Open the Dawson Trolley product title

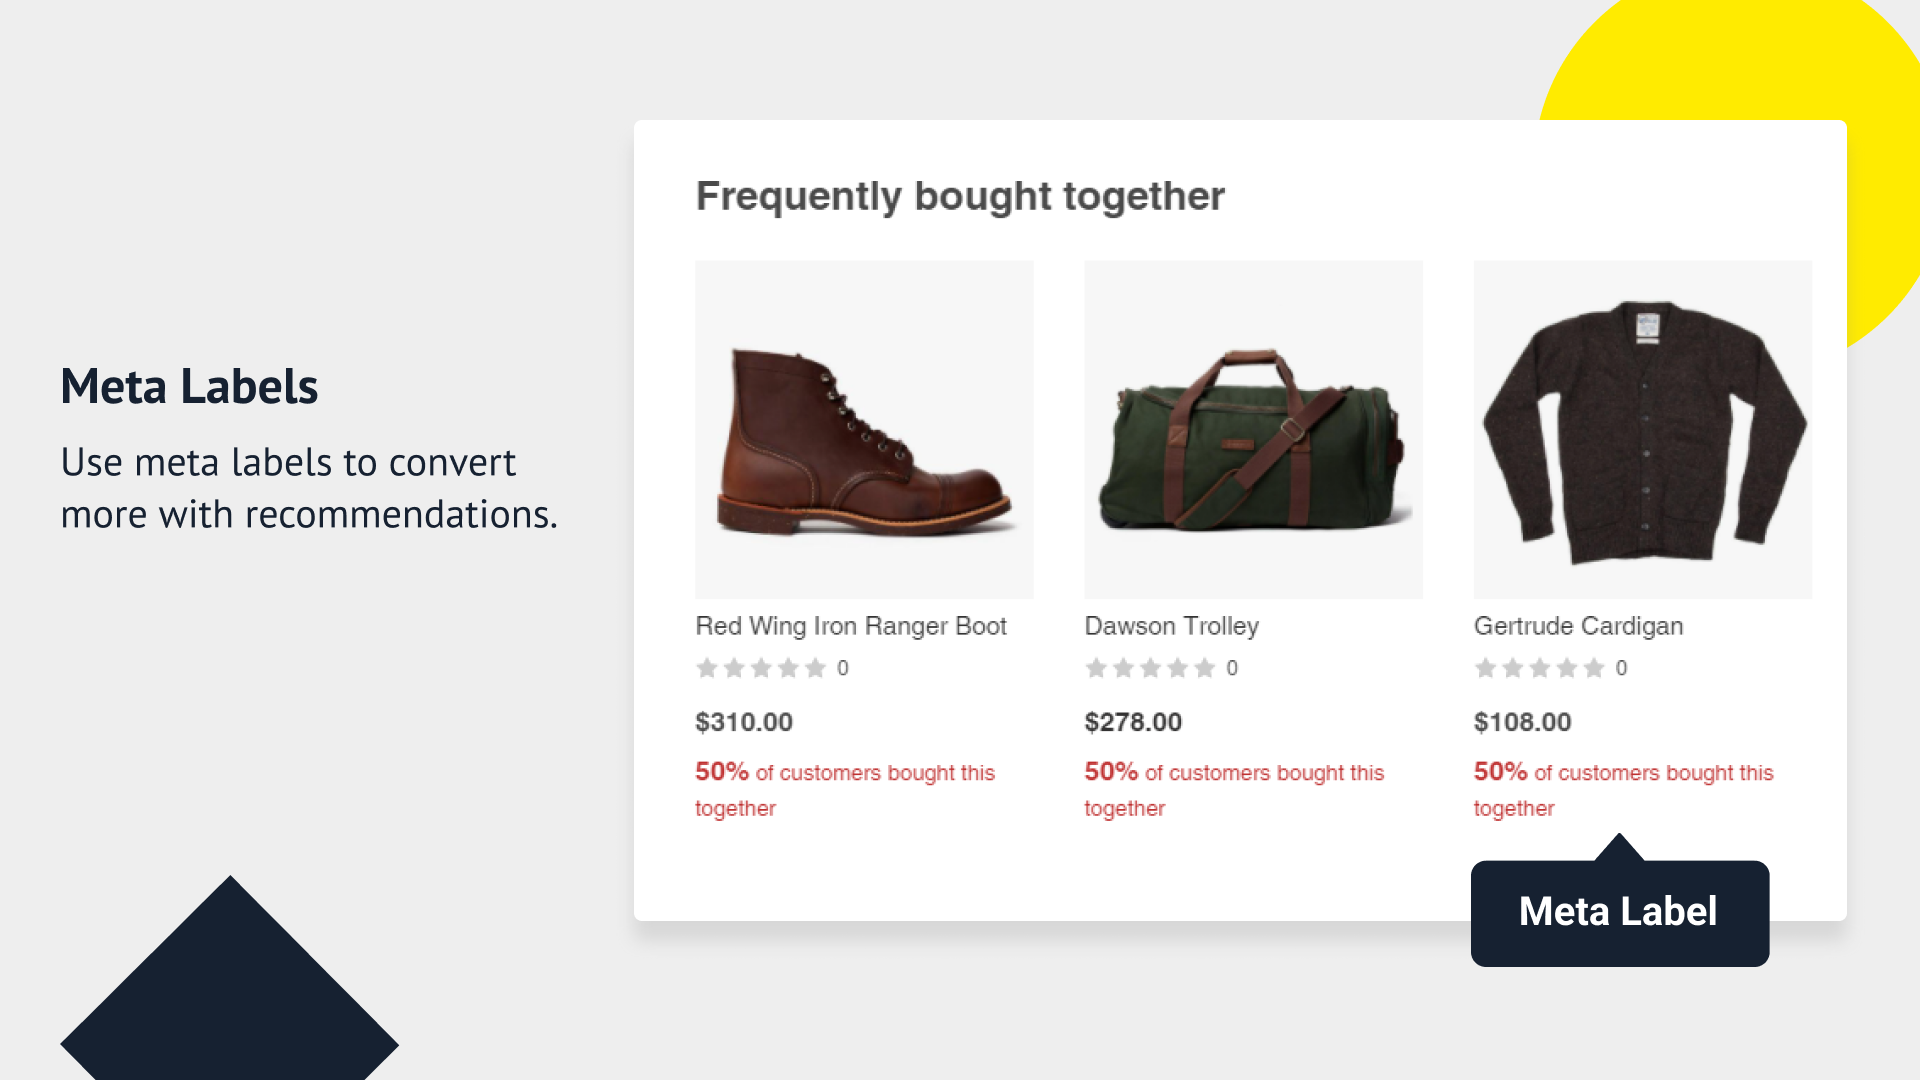coord(1171,626)
